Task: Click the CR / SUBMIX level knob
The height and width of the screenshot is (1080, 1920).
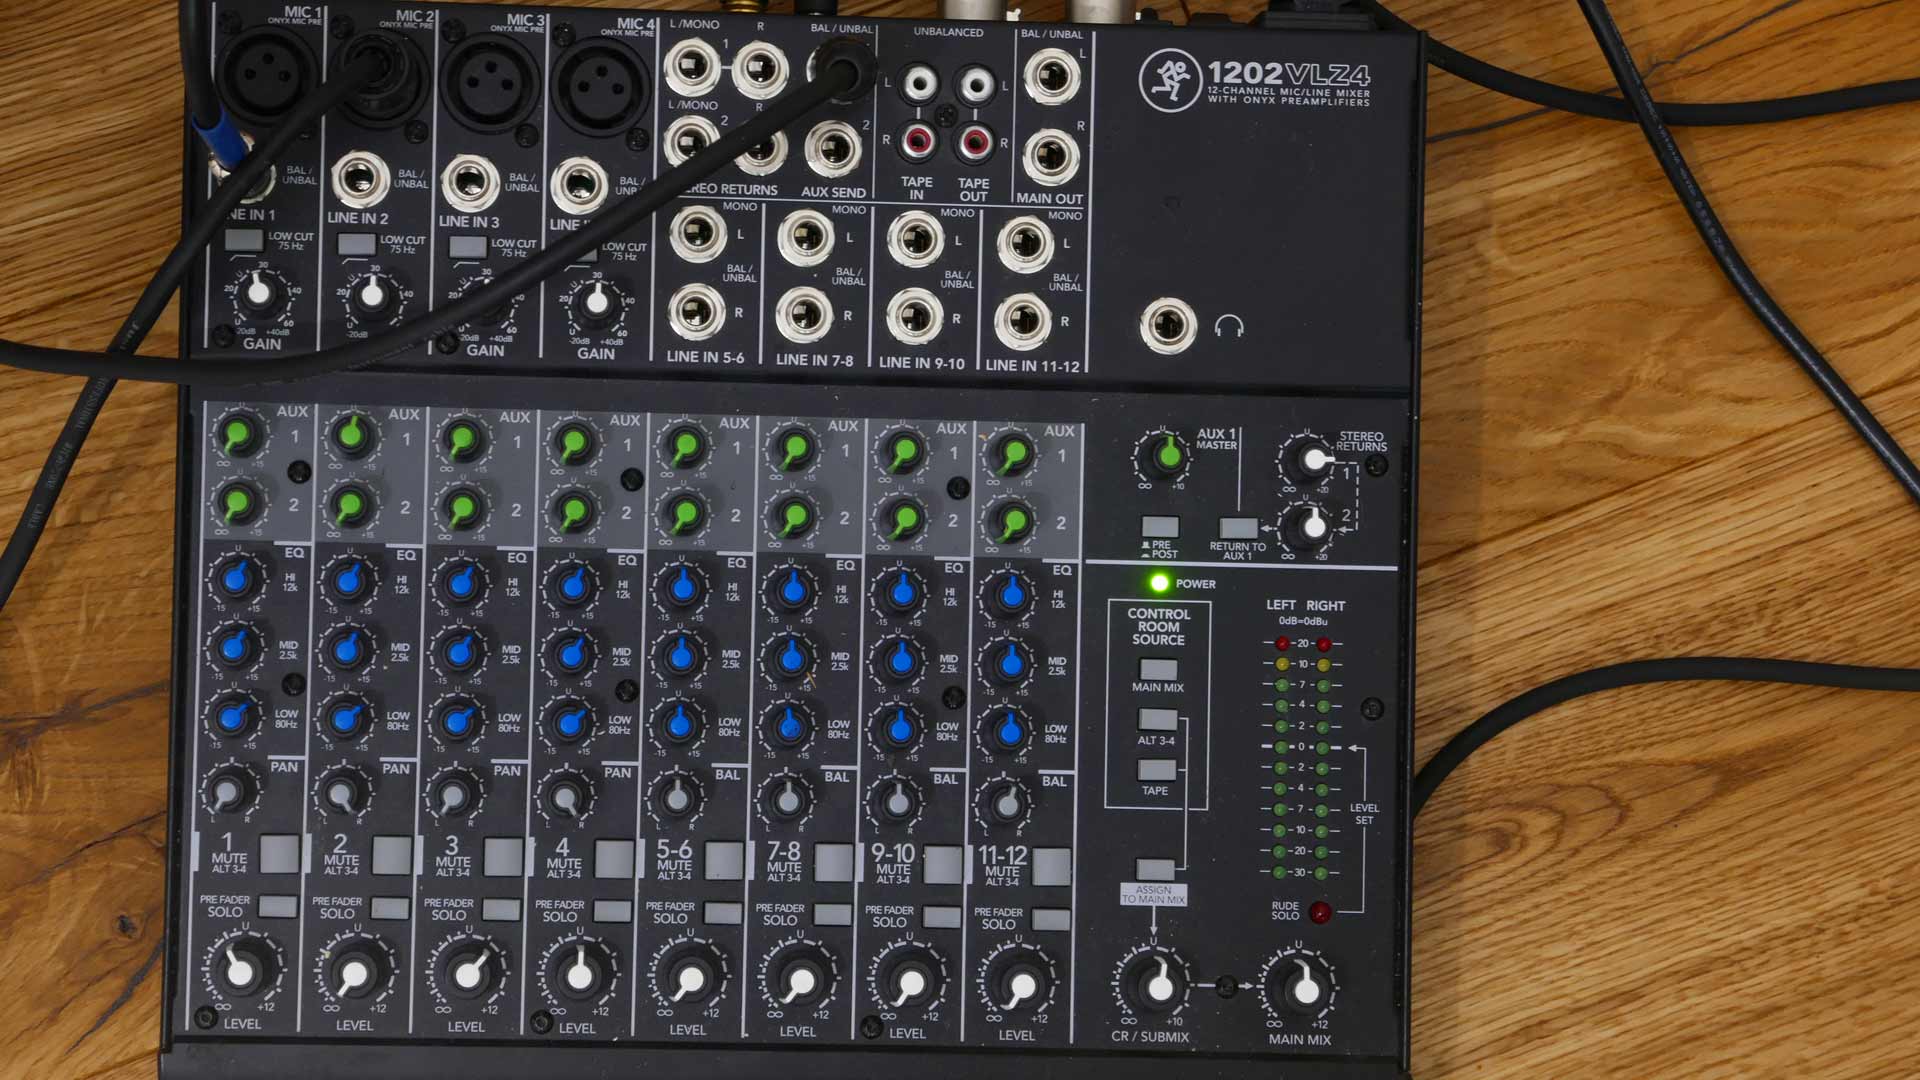Action: (x=1159, y=985)
